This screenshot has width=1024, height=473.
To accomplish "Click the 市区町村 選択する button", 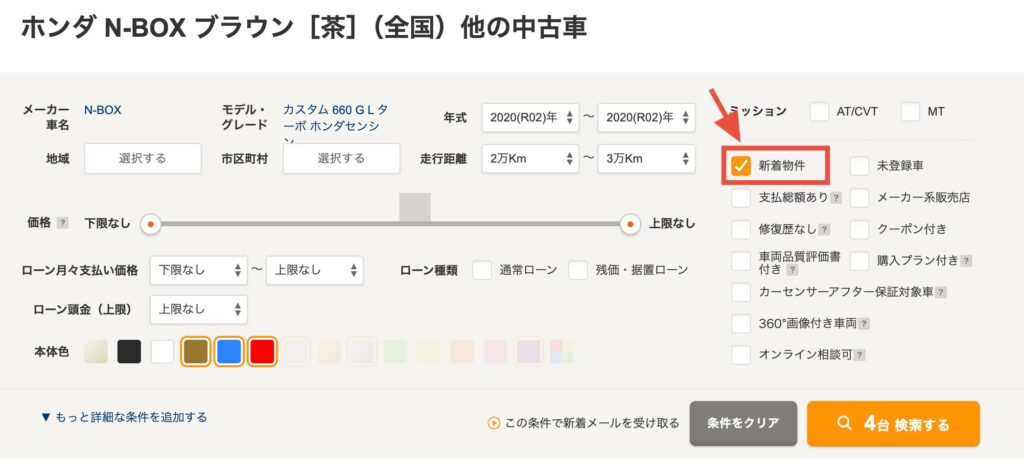I will (341, 159).
